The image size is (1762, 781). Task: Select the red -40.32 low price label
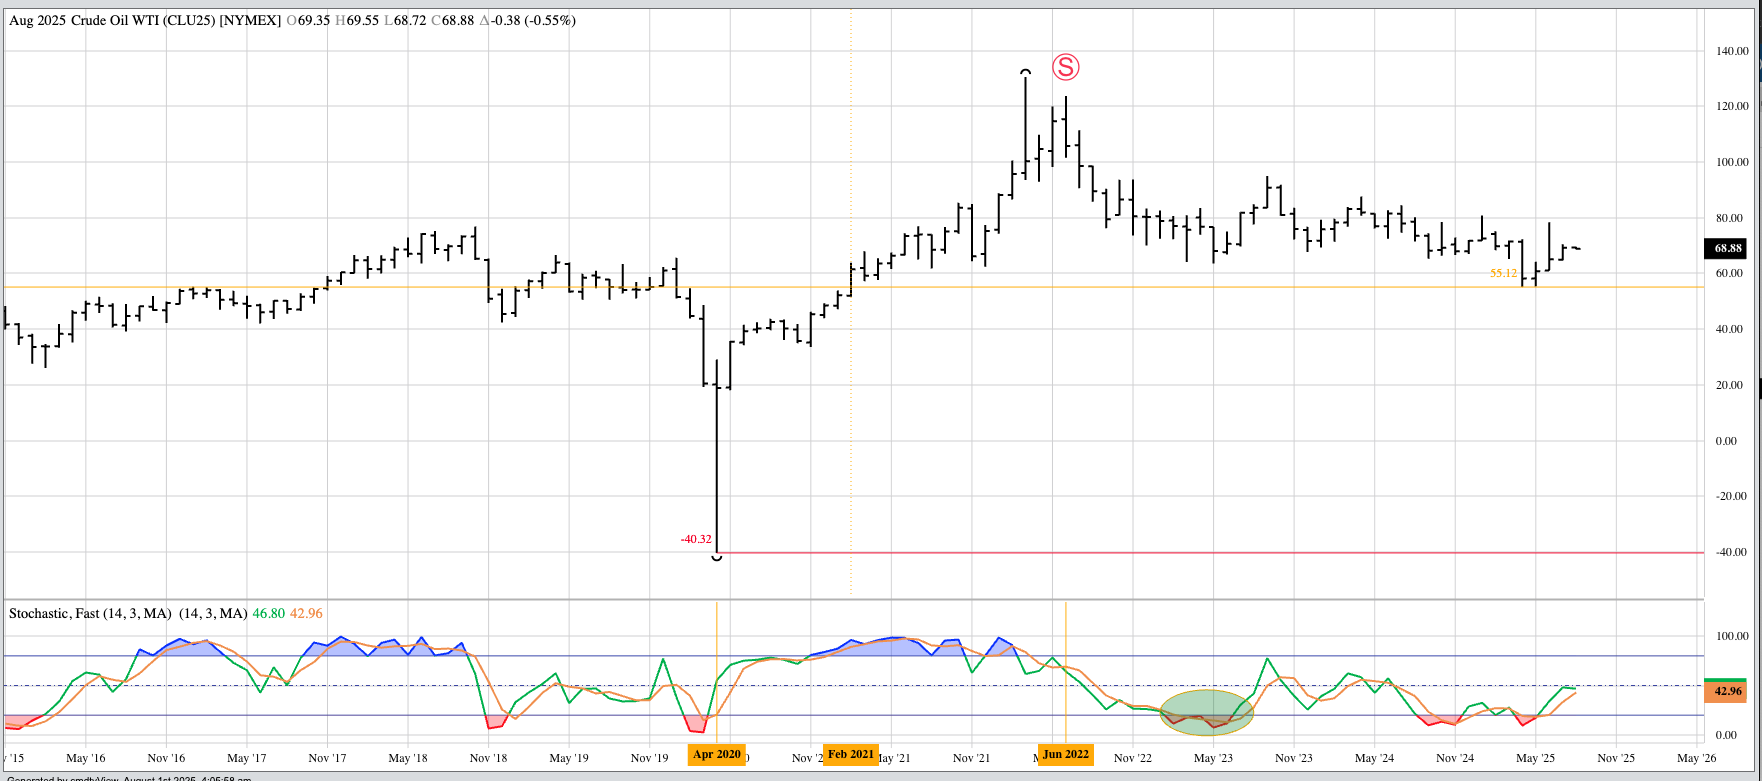pos(695,539)
